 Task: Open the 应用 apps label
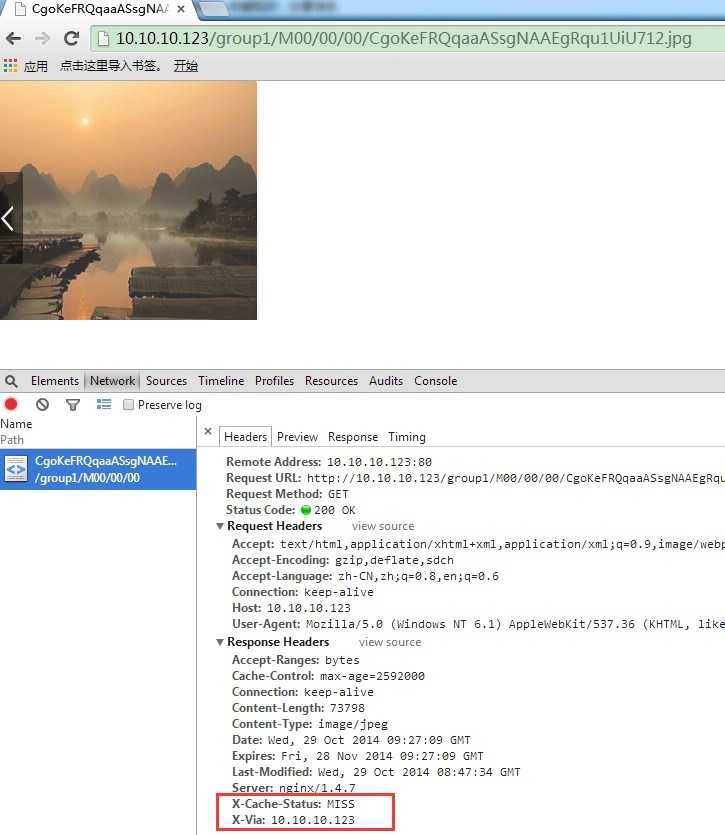(x=36, y=66)
